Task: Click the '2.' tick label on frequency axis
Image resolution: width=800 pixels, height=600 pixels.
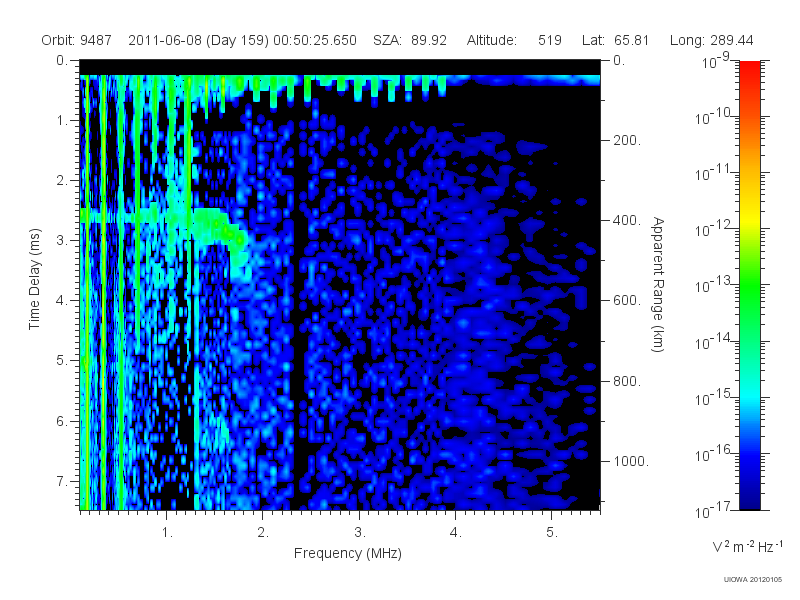Action: 263,533
